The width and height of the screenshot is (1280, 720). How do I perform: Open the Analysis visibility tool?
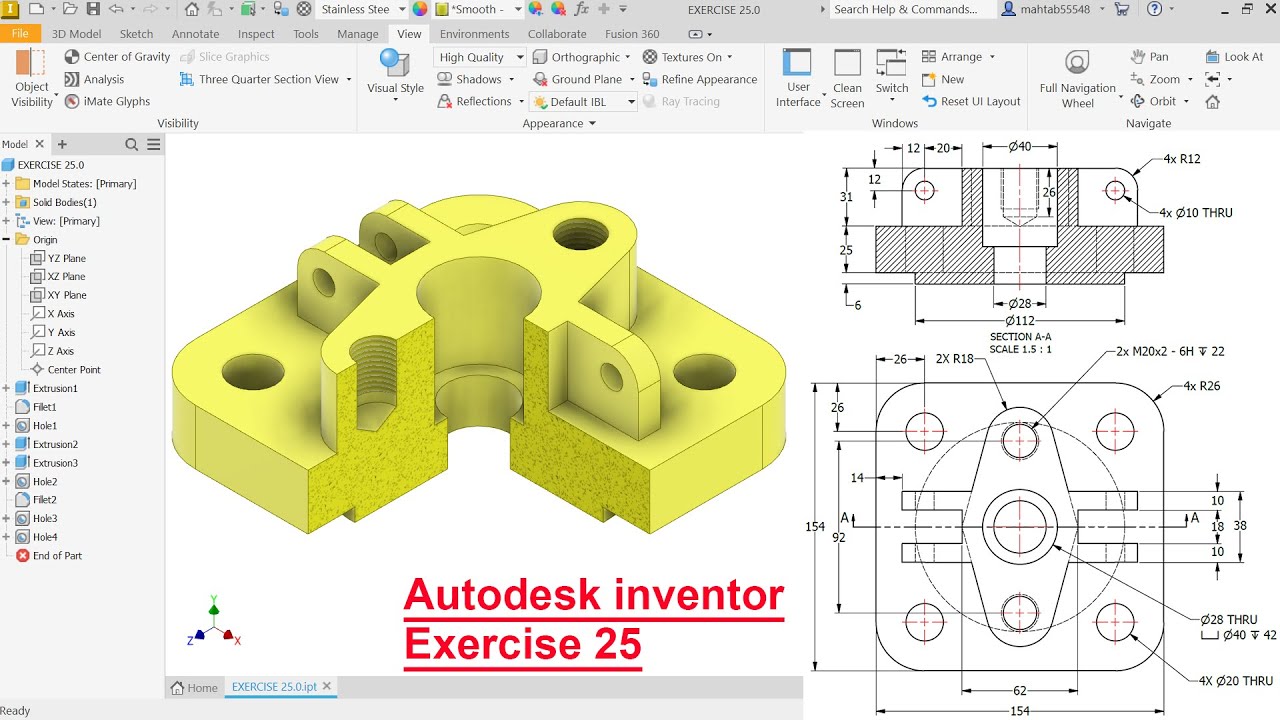tap(94, 79)
